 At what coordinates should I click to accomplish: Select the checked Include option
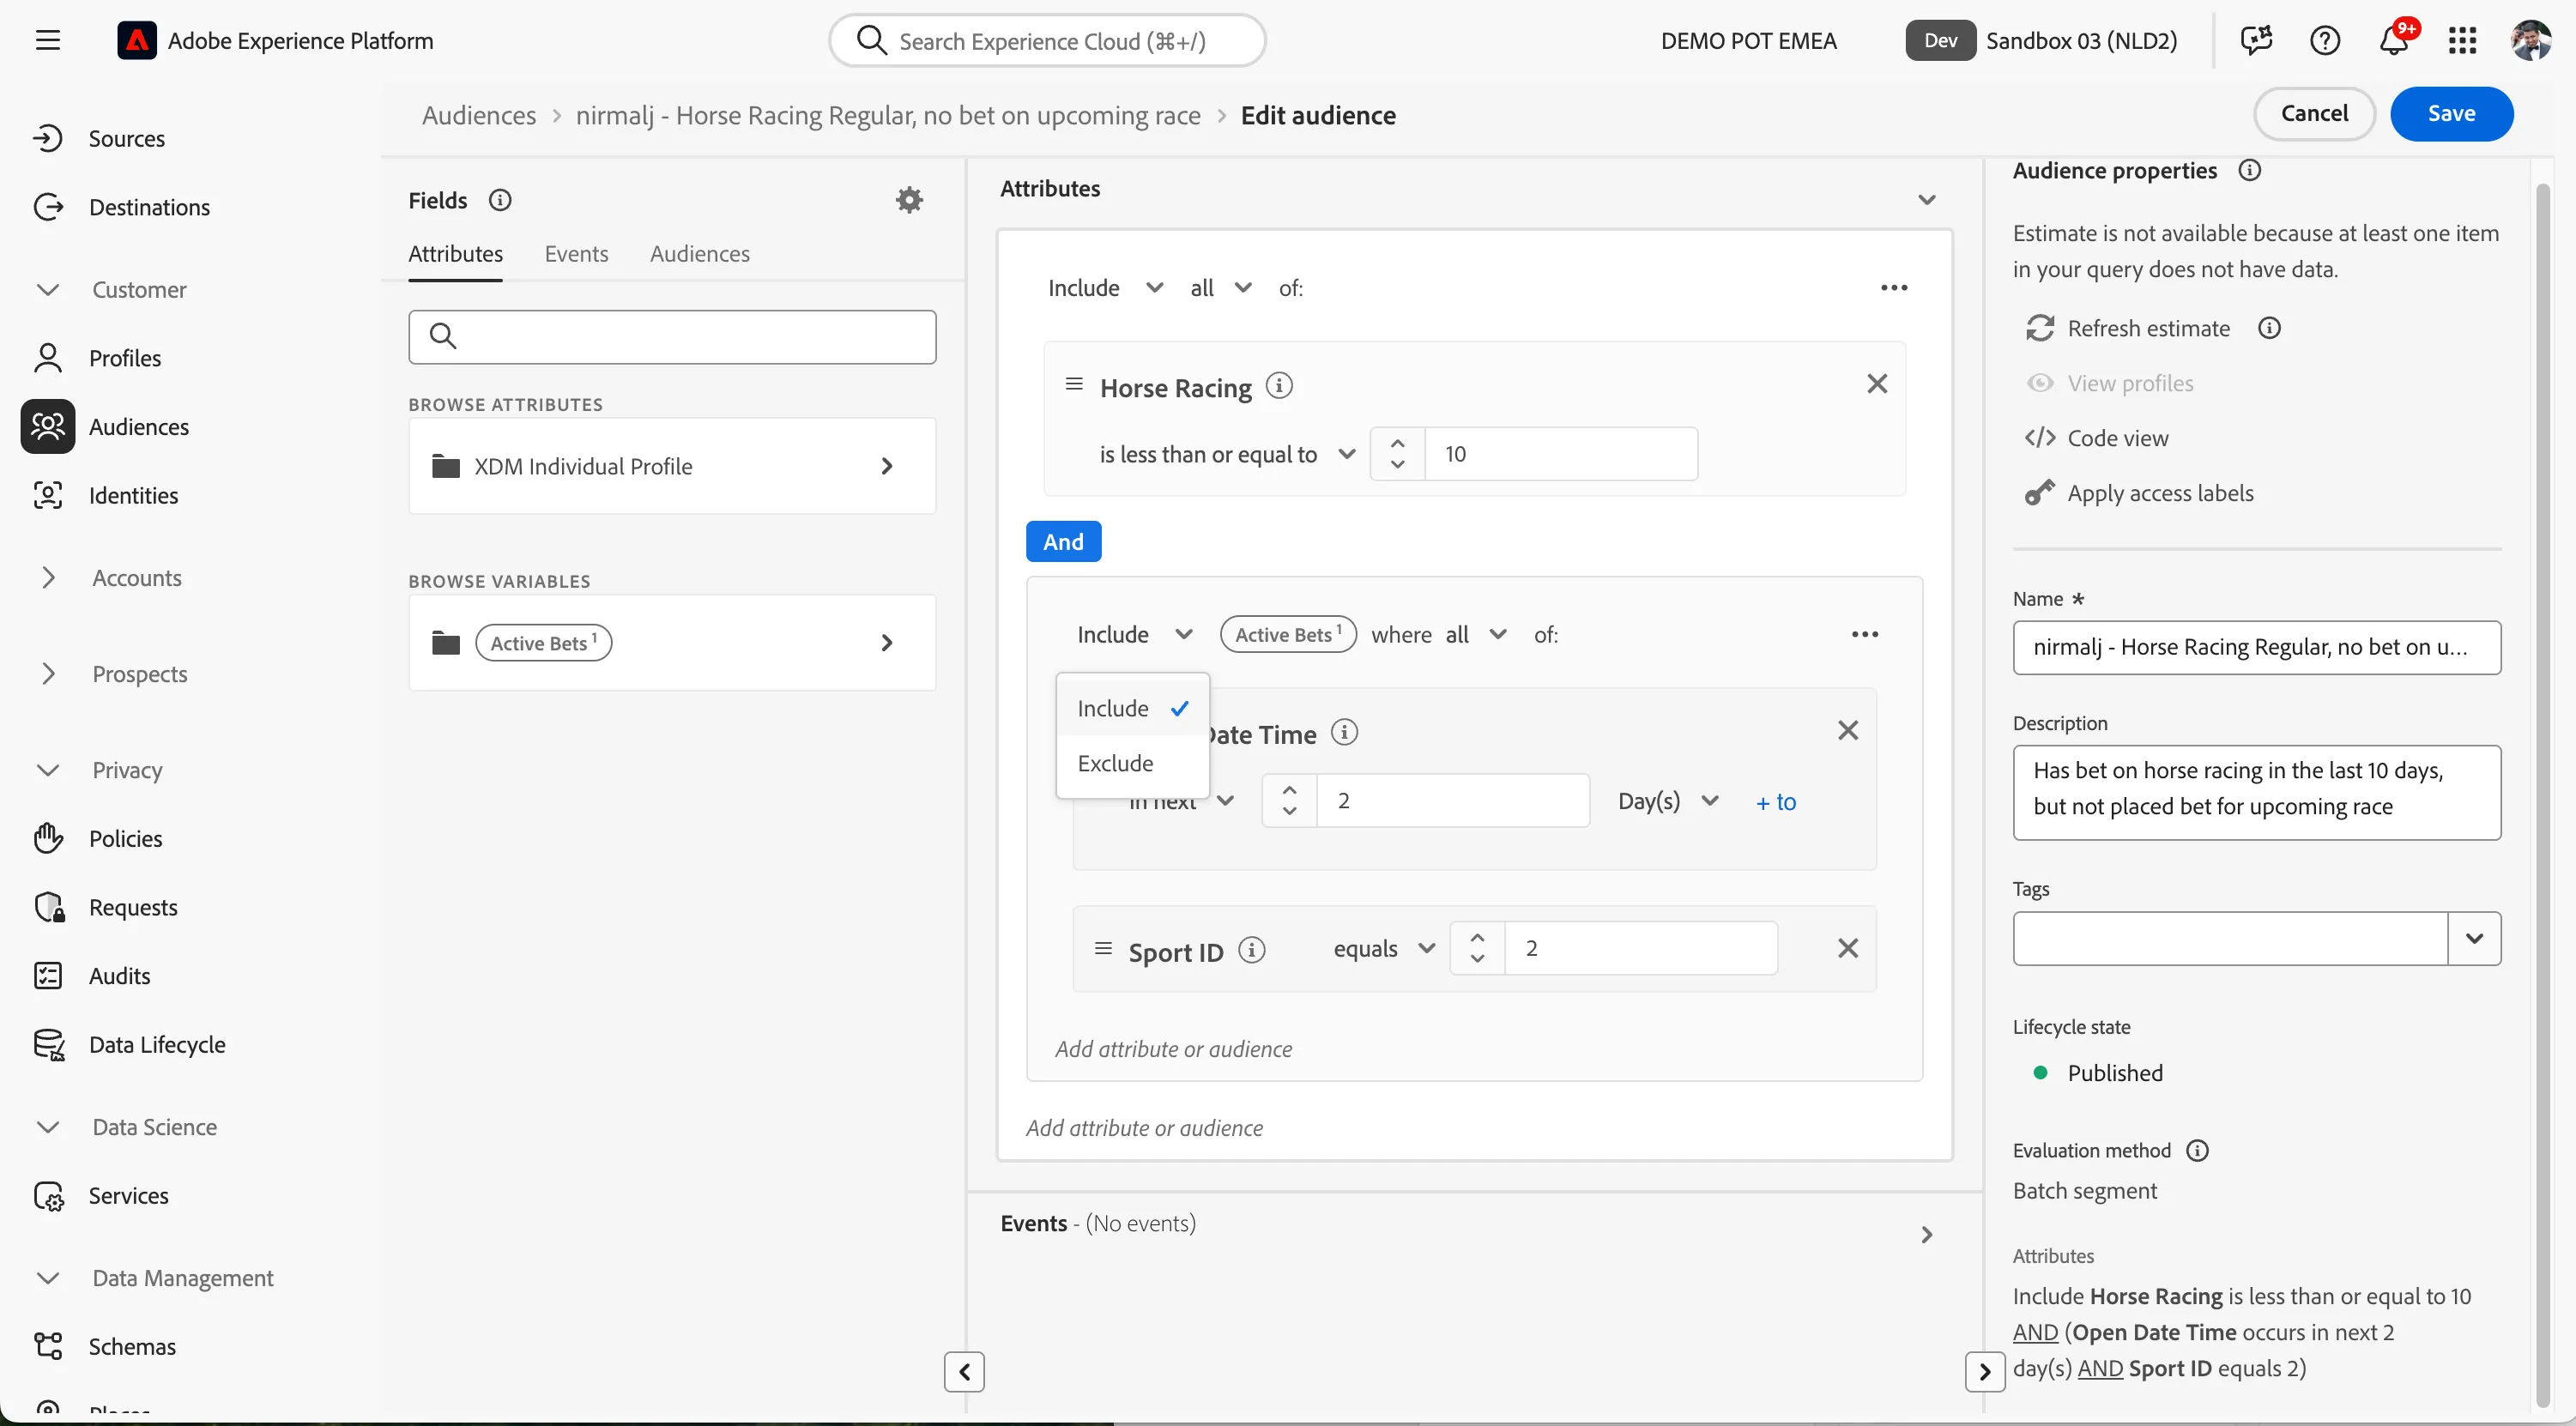1132,708
